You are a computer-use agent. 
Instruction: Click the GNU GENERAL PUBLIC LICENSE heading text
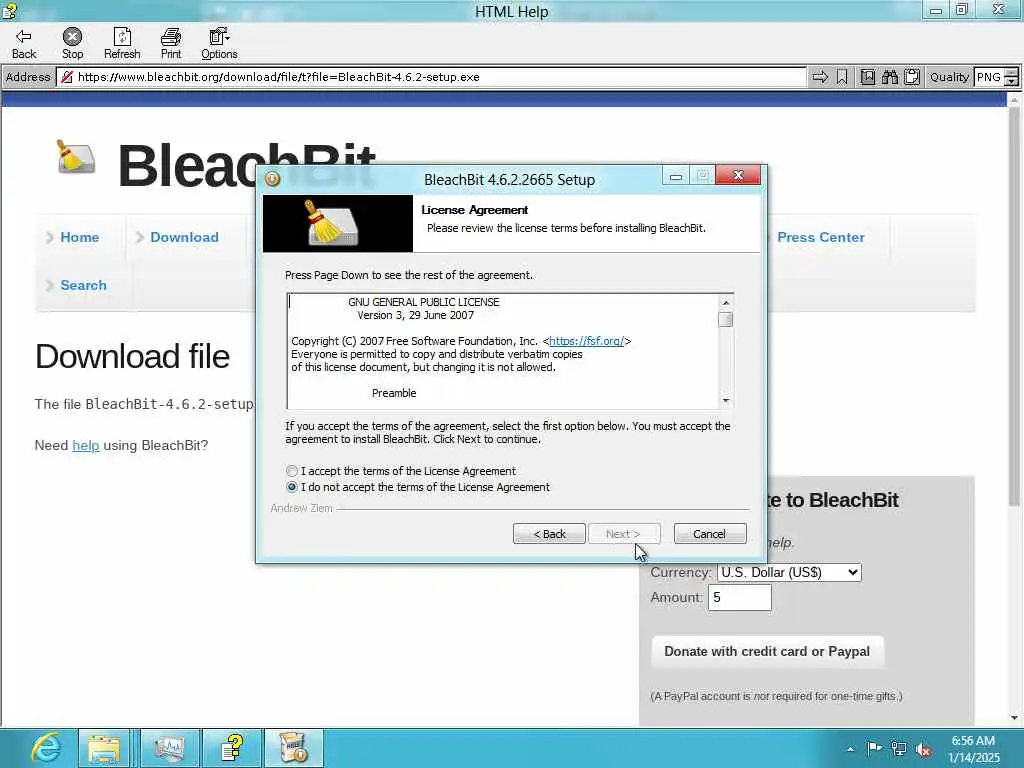pos(424,302)
